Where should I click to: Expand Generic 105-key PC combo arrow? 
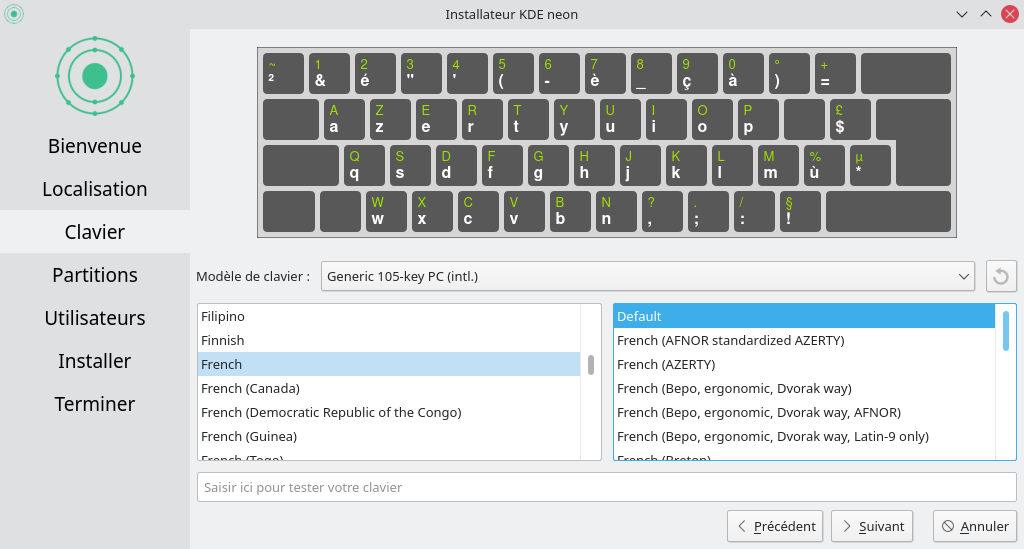coord(963,276)
